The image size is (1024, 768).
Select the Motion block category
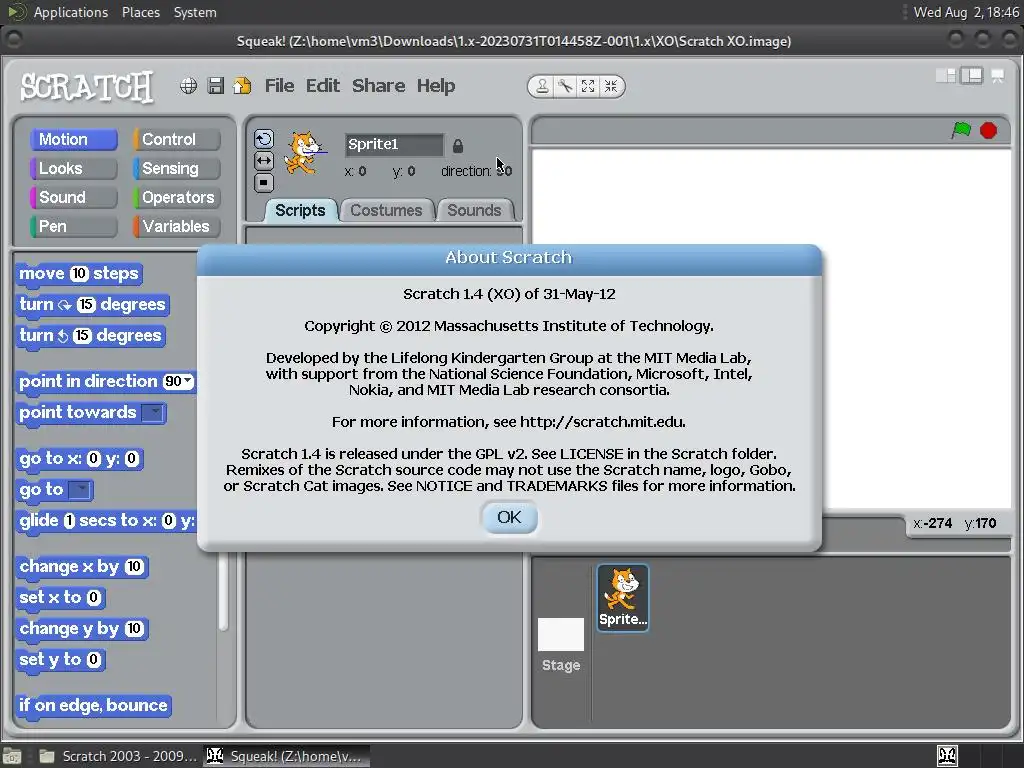(x=74, y=139)
